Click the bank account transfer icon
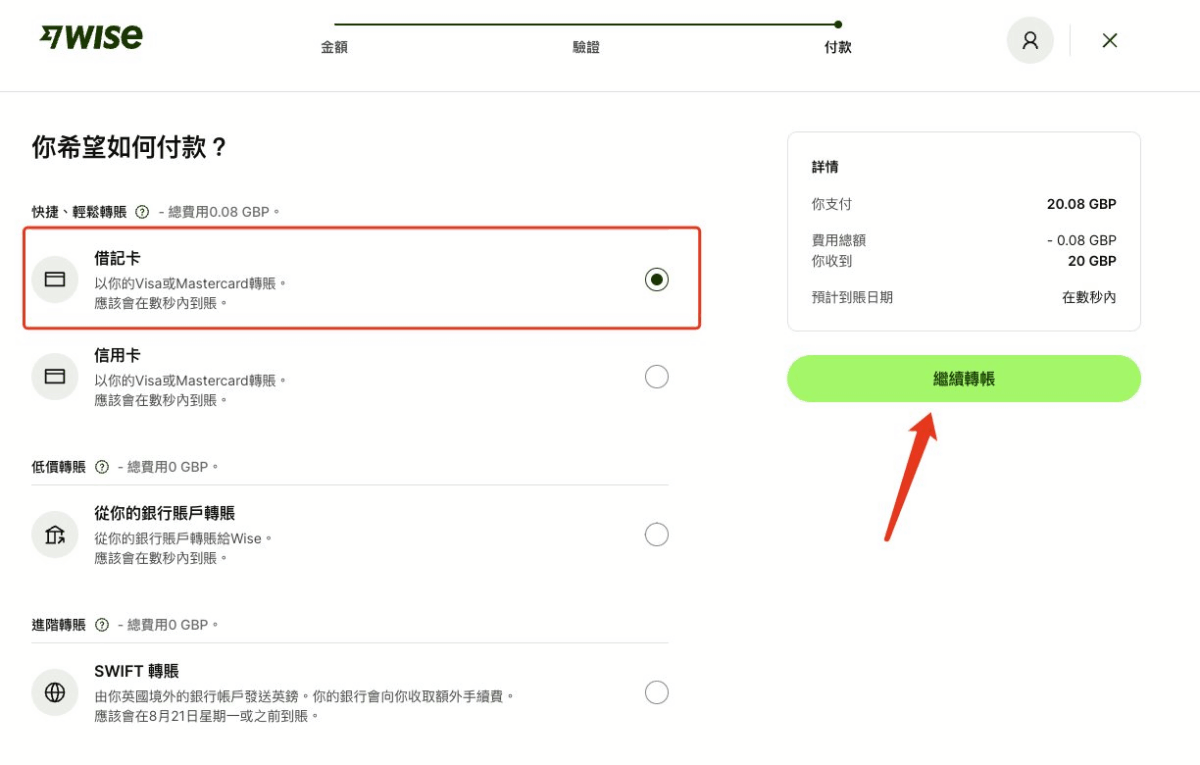This screenshot has height=765, width=1200. 55,534
